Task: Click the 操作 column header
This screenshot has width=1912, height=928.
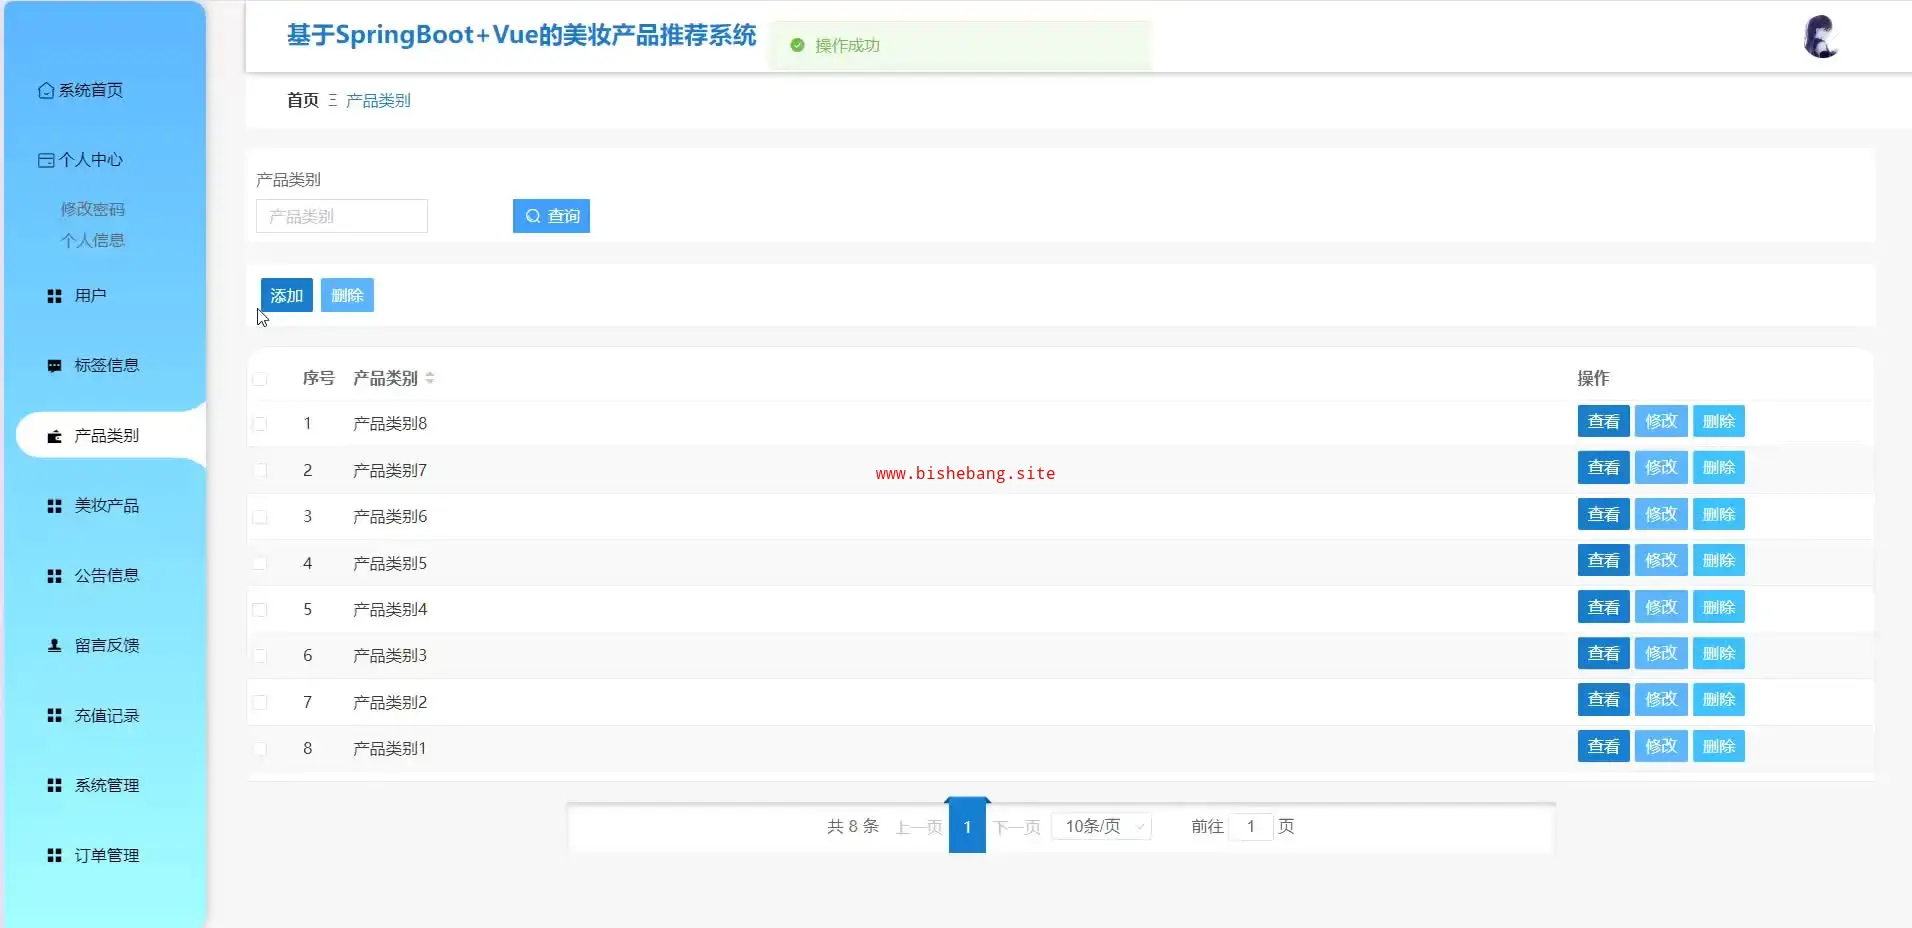Action: coord(1593,378)
